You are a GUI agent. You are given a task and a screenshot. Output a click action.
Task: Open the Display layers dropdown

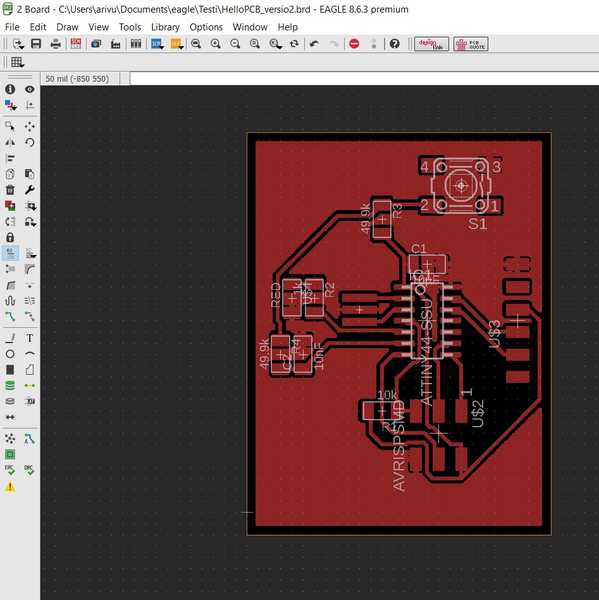coord(10,105)
